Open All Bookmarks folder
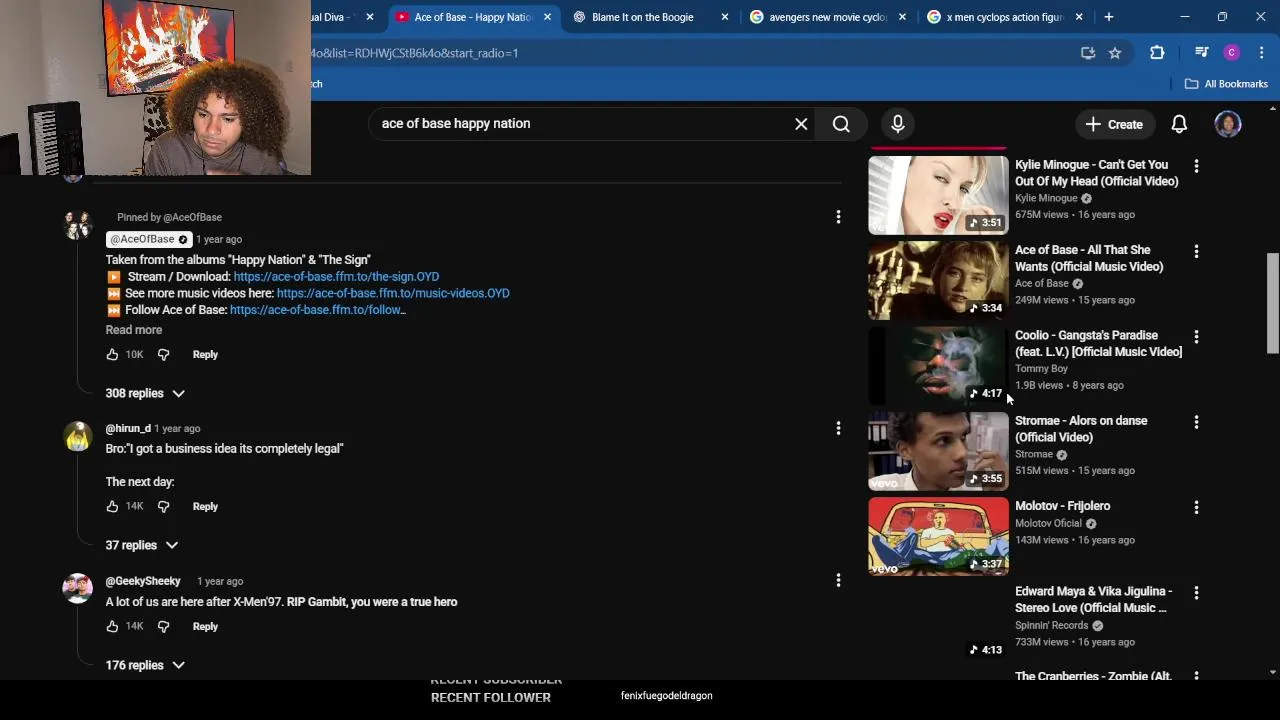The width and height of the screenshot is (1280, 720). pyautogui.click(x=1226, y=84)
